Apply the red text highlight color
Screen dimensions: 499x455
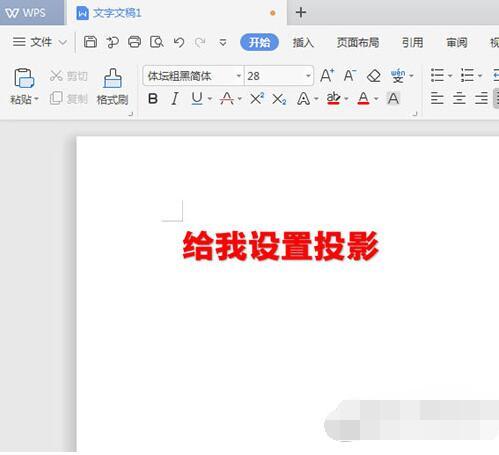click(333, 99)
